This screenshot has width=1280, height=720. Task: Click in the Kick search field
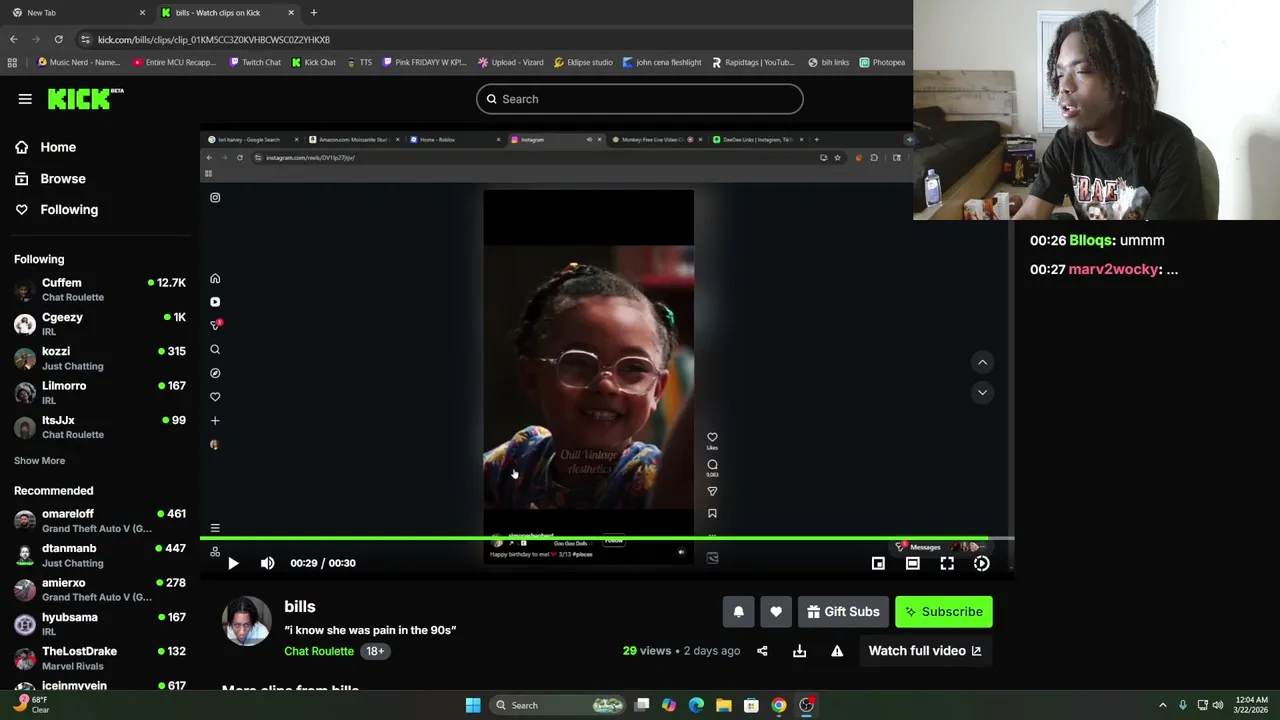639,99
